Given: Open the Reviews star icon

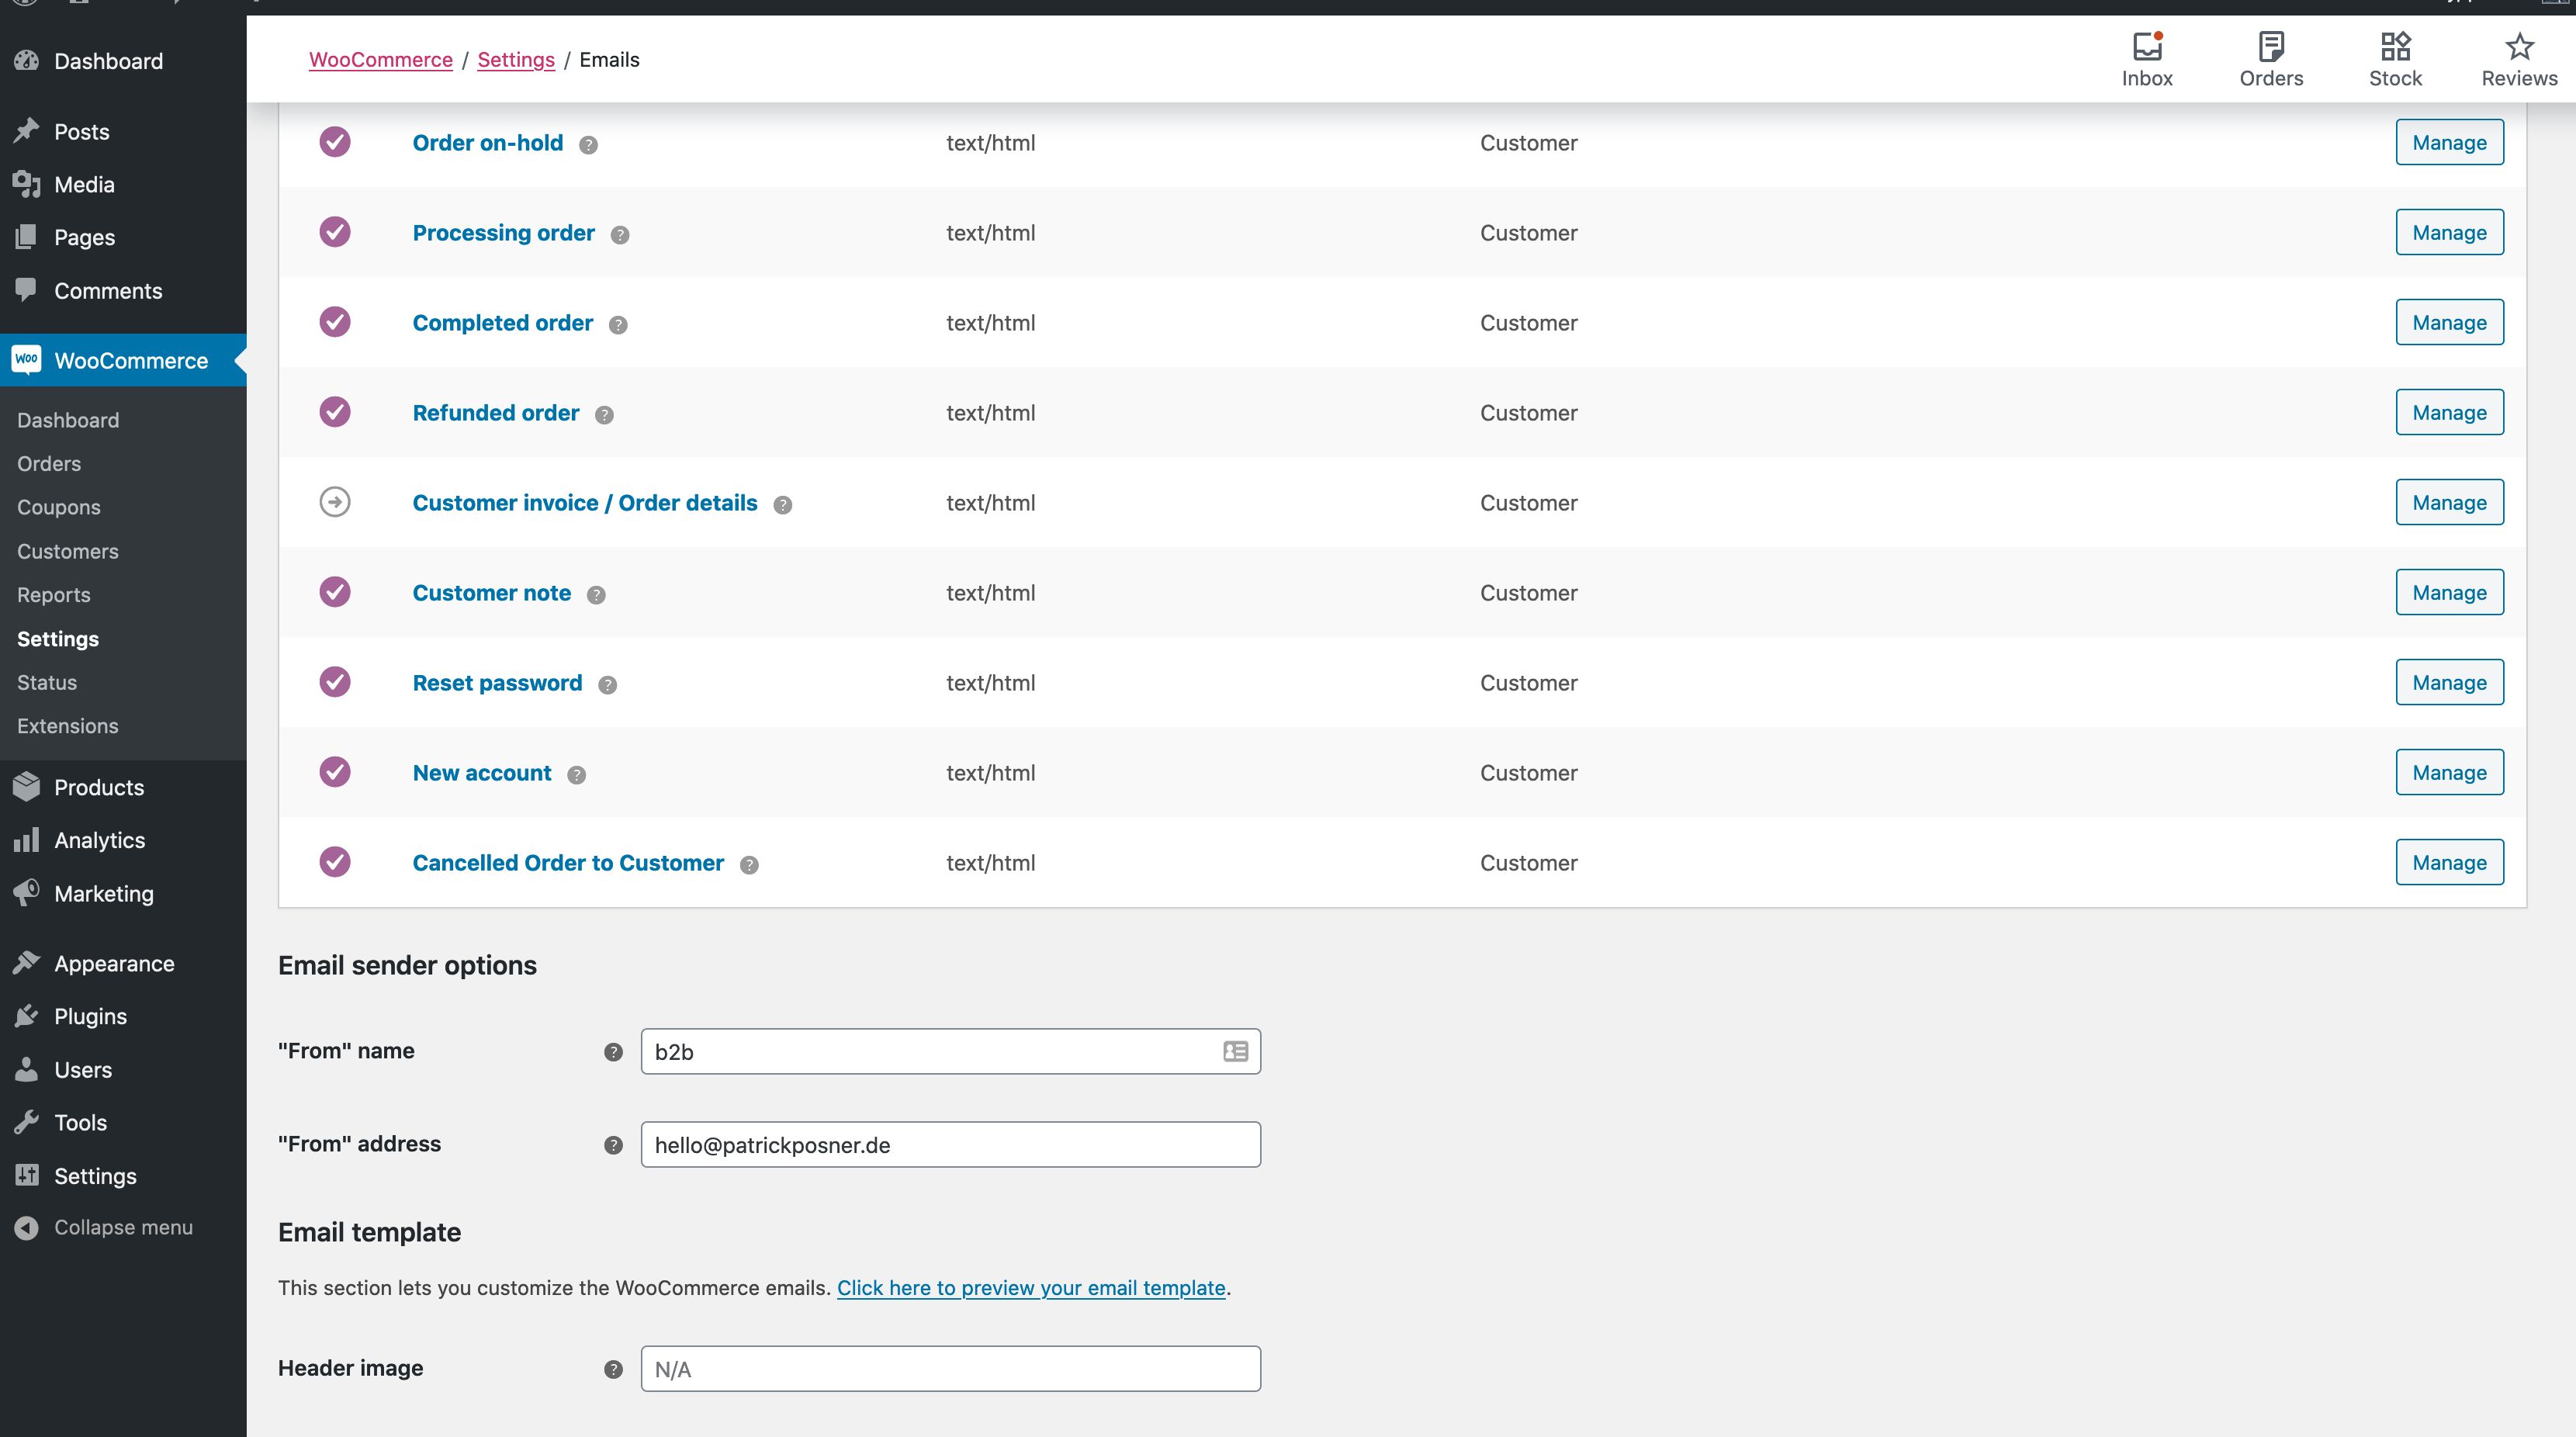Looking at the screenshot, I should coord(2519,46).
